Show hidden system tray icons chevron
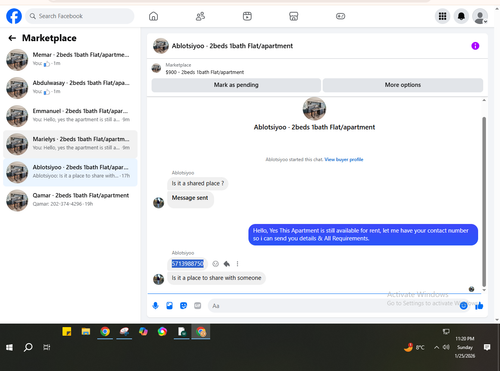The height and width of the screenshot is (371, 500). [436, 348]
